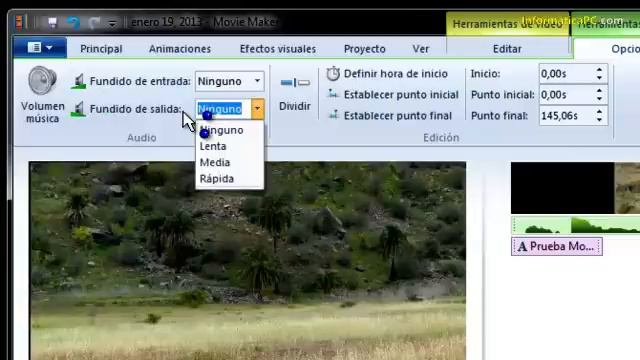The width and height of the screenshot is (640, 360).
Task: Open quick access toolbar customize arrow
Action: (112, 24)
